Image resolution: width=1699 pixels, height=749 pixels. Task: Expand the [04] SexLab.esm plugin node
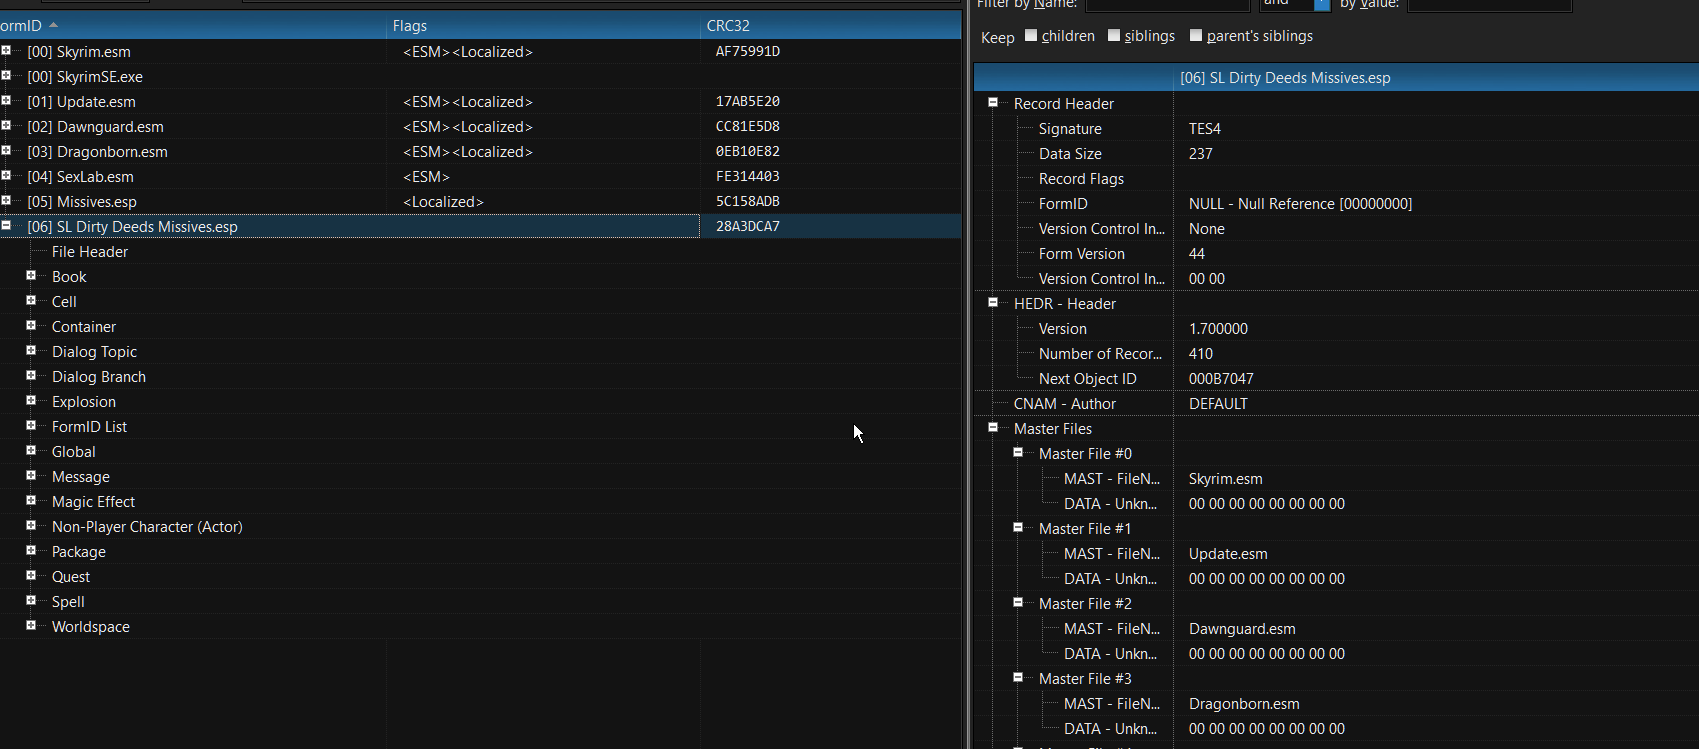tap(6, 176)
